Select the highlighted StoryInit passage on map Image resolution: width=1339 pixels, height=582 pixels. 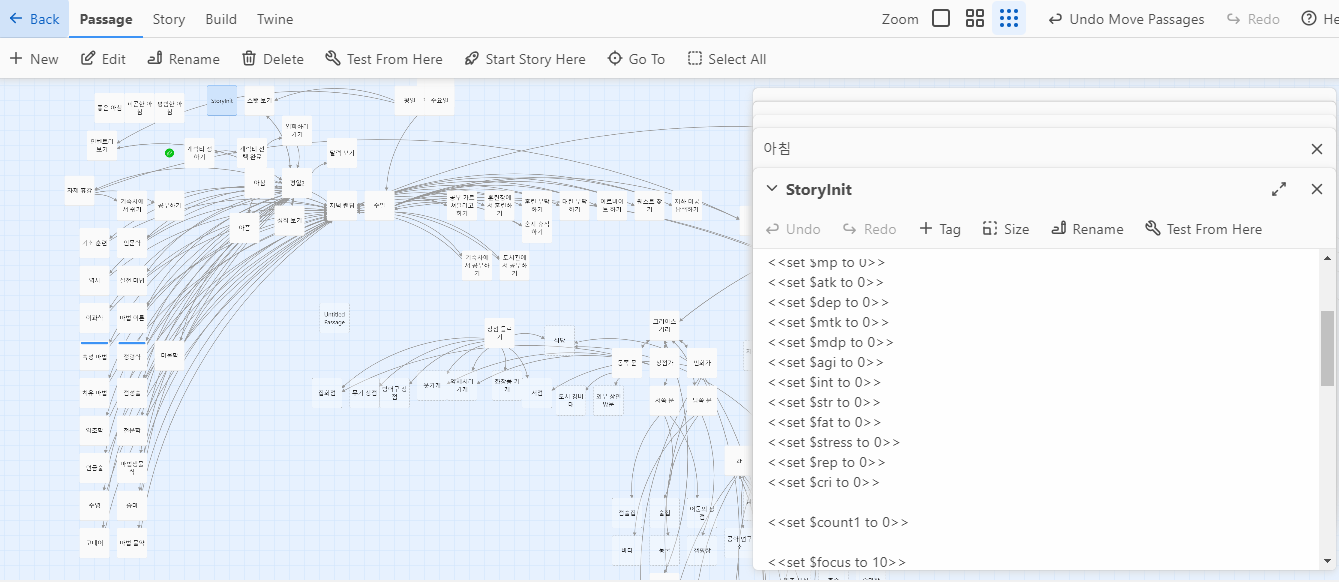coord(222,100)
